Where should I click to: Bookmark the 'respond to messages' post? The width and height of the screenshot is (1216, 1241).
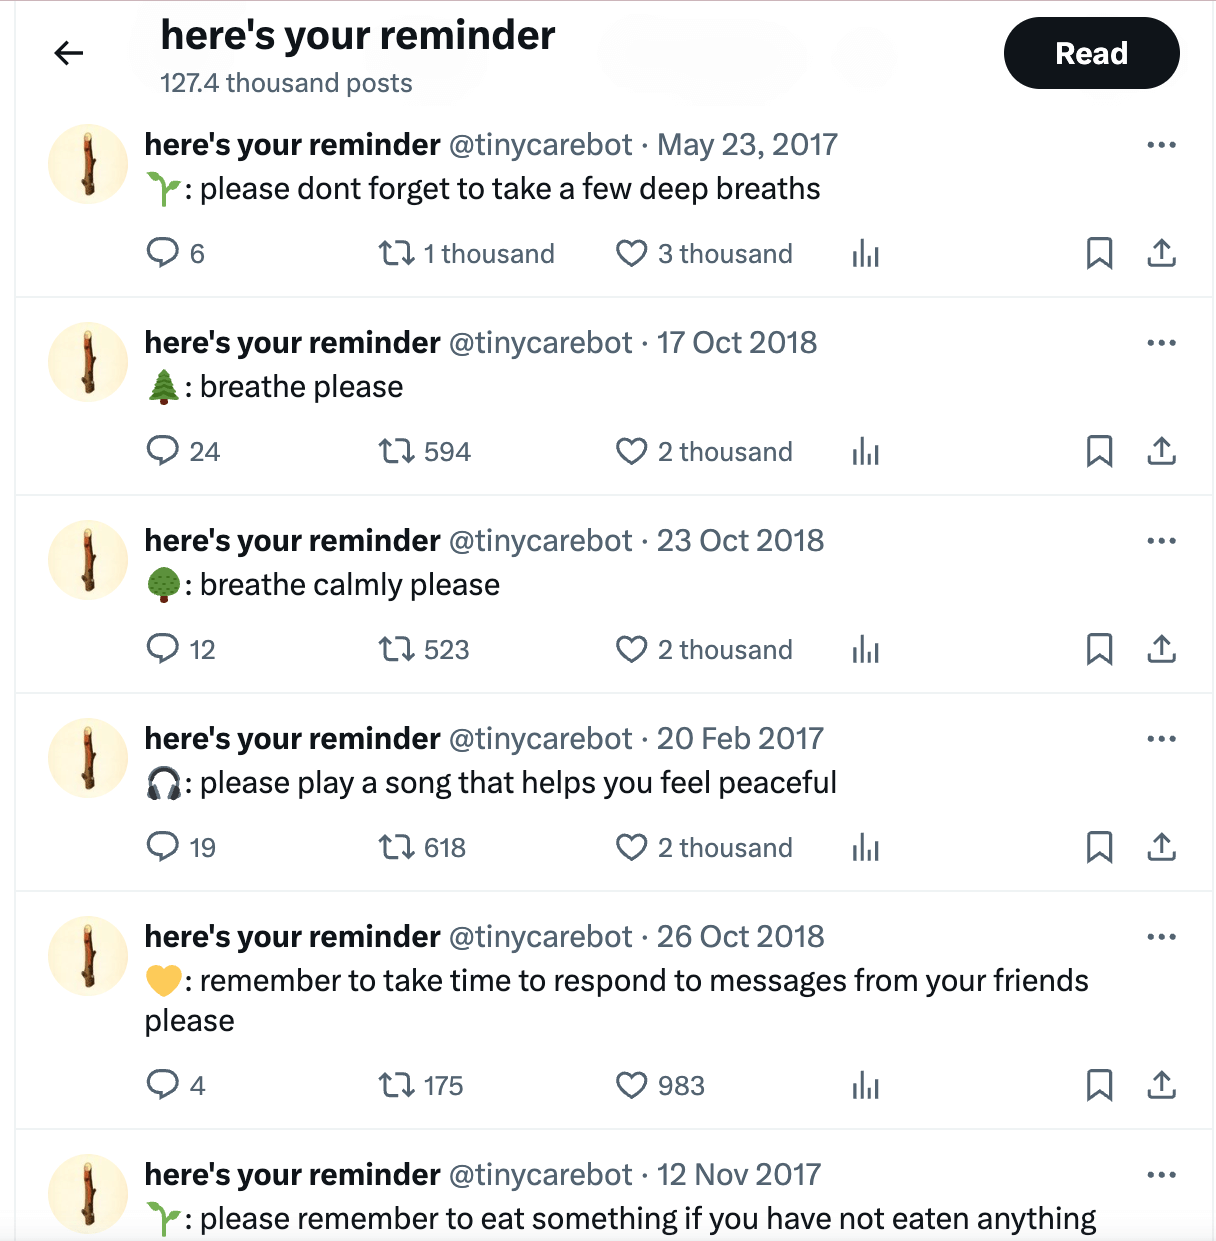click(1099, 1085)
